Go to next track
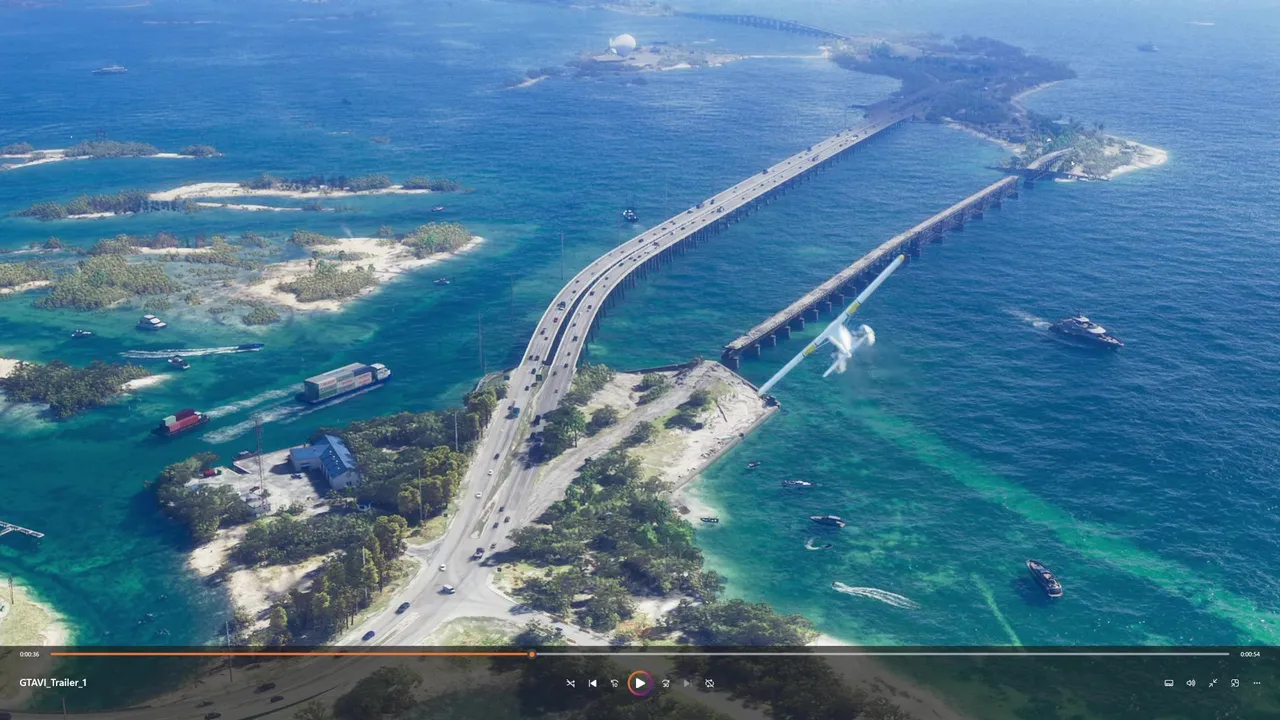 [x=687, y=683]
